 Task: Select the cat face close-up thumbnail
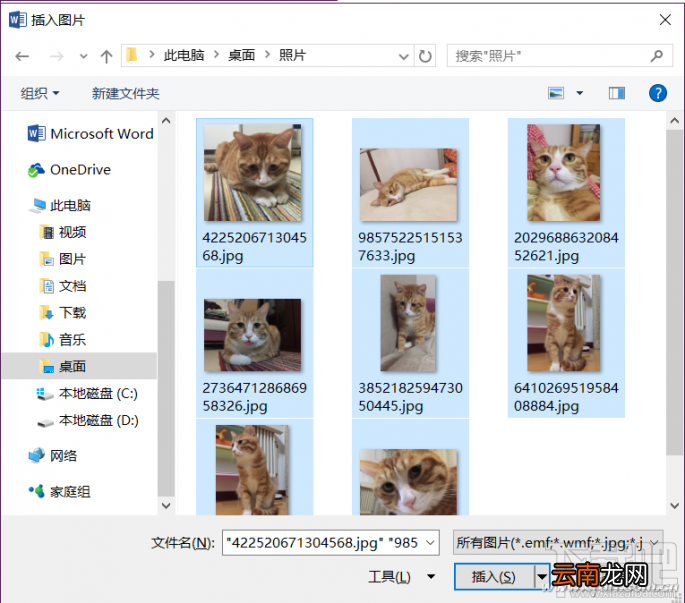pyautogui.click(x=410, y=468)
